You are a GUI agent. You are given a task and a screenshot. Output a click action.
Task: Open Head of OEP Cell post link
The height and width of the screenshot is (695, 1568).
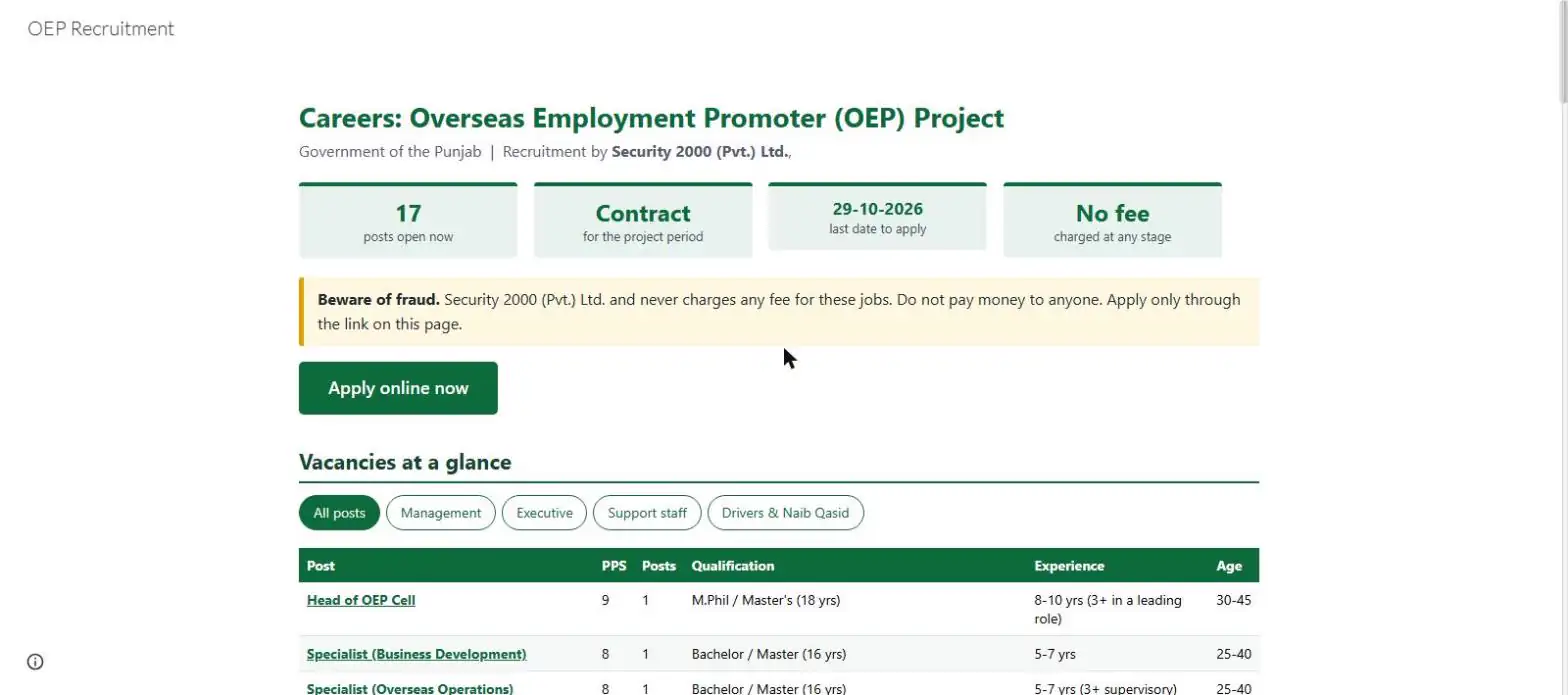[x=361, y=600]
